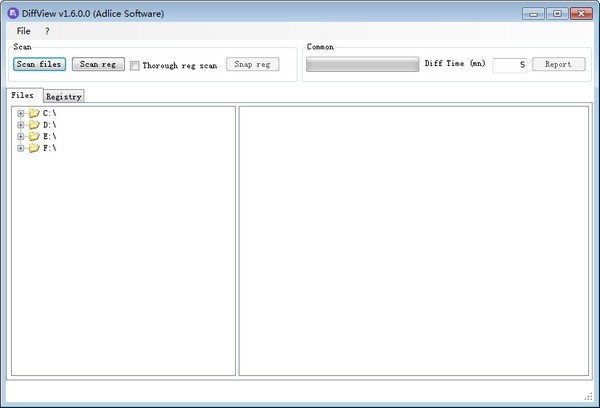Click the Diff Time minutes input field

click(509, 65)
